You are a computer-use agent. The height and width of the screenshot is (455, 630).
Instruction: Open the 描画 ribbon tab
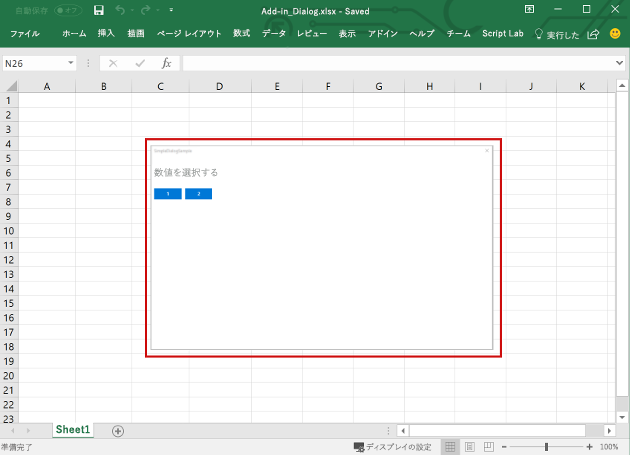pyautogui.click(x=136, y=34)
